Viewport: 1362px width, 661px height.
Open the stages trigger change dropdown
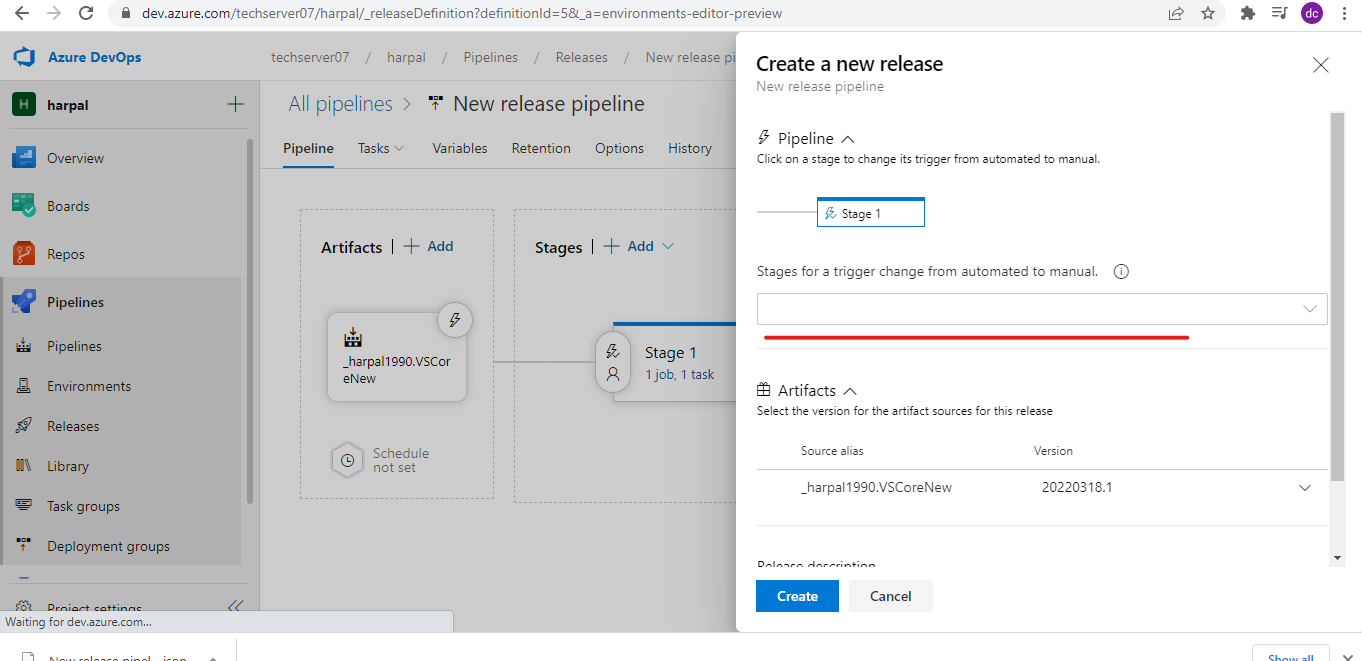tap(1042, 309)
